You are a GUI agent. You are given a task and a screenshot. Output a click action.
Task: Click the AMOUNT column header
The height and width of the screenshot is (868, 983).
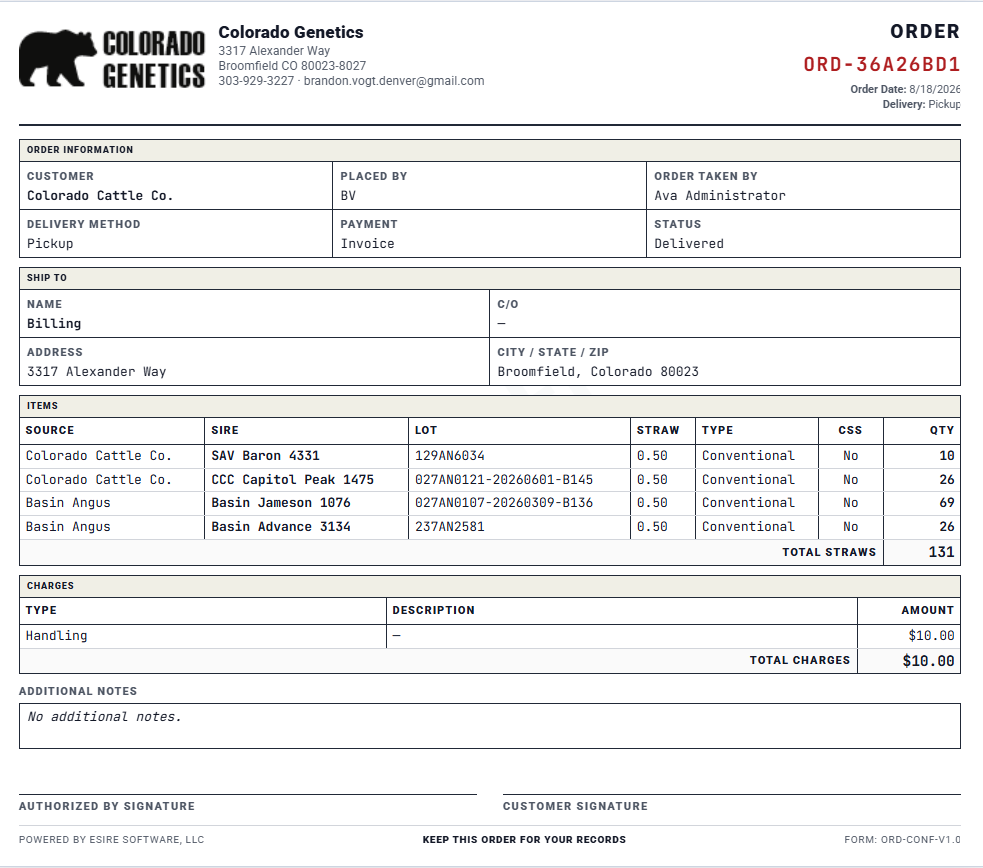(928, 610)
